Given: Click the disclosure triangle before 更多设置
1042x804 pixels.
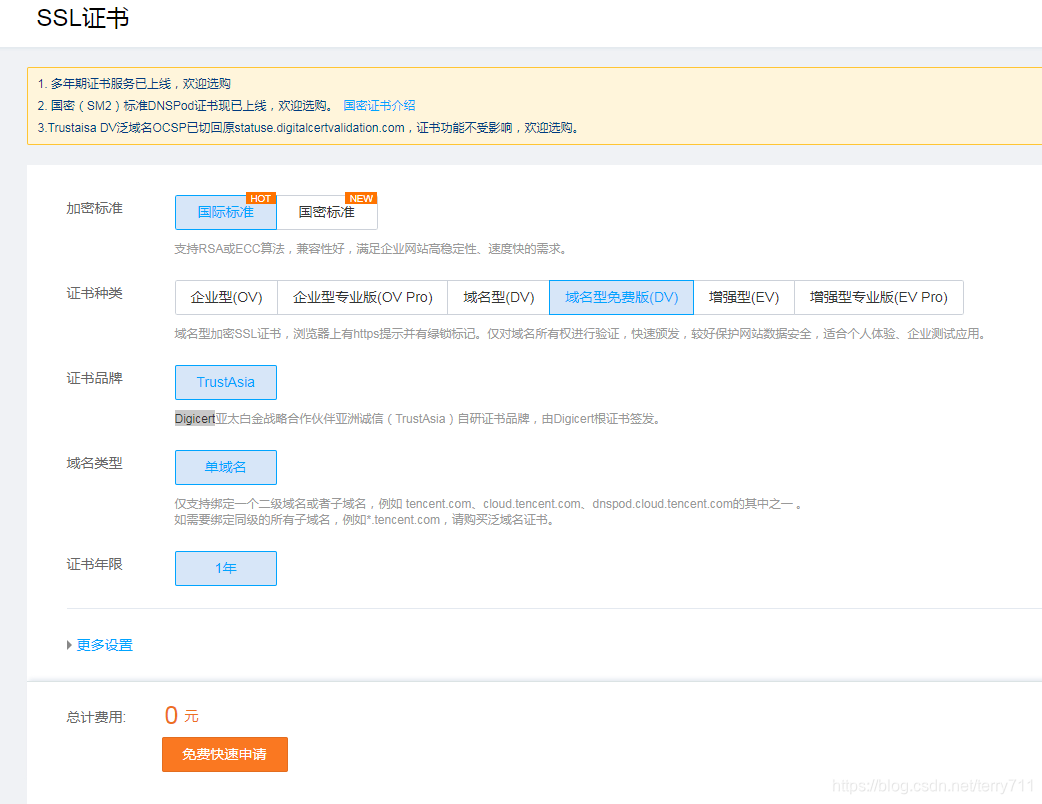Looking at the screenshot, I should click(x=69, y=645).
